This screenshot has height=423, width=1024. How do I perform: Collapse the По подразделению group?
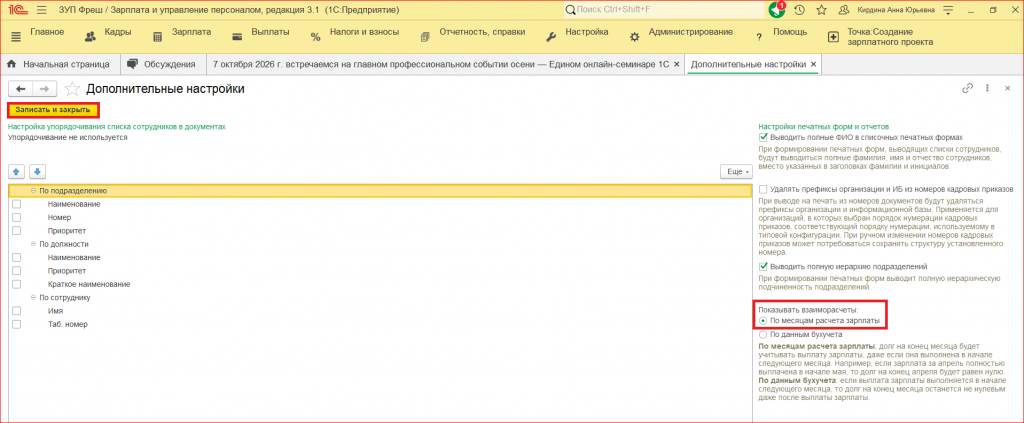(33, 191)
